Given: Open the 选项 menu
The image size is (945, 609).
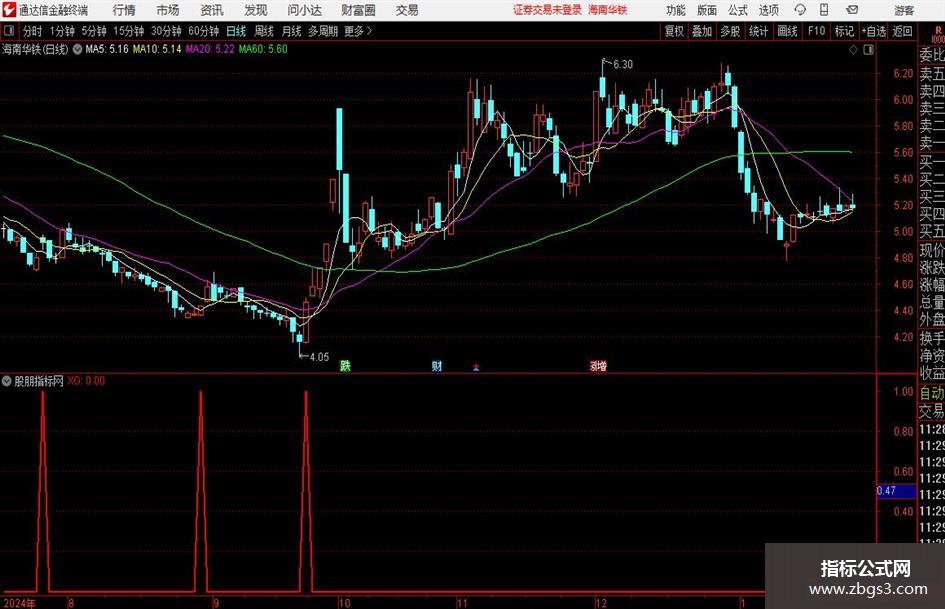Looking at the screenshot, I should (768, 10).
